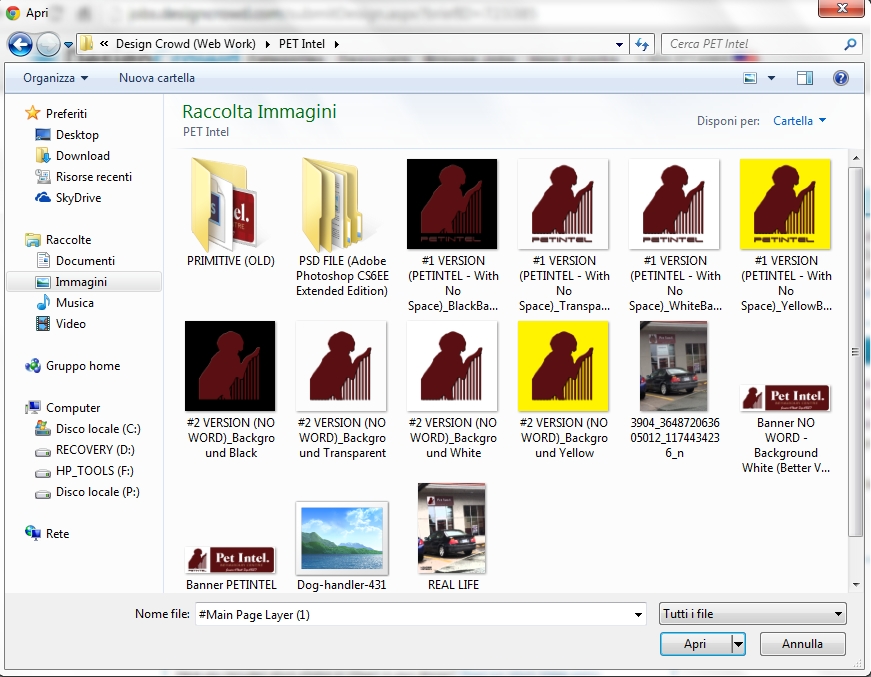Click the file list vertical scroll thumb
This screenshot has width=871, height=677.
click(x=855, y=351)
